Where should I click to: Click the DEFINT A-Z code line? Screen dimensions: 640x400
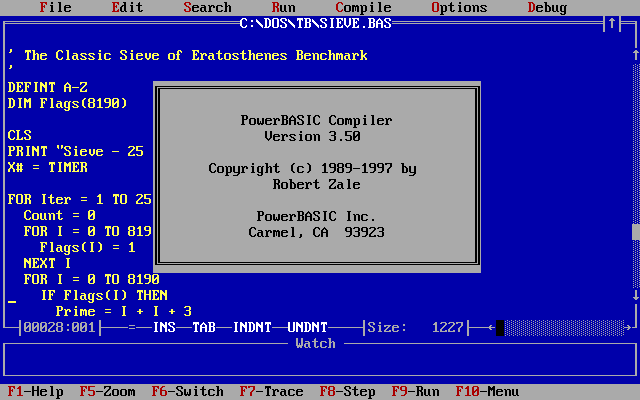(48, 87)
